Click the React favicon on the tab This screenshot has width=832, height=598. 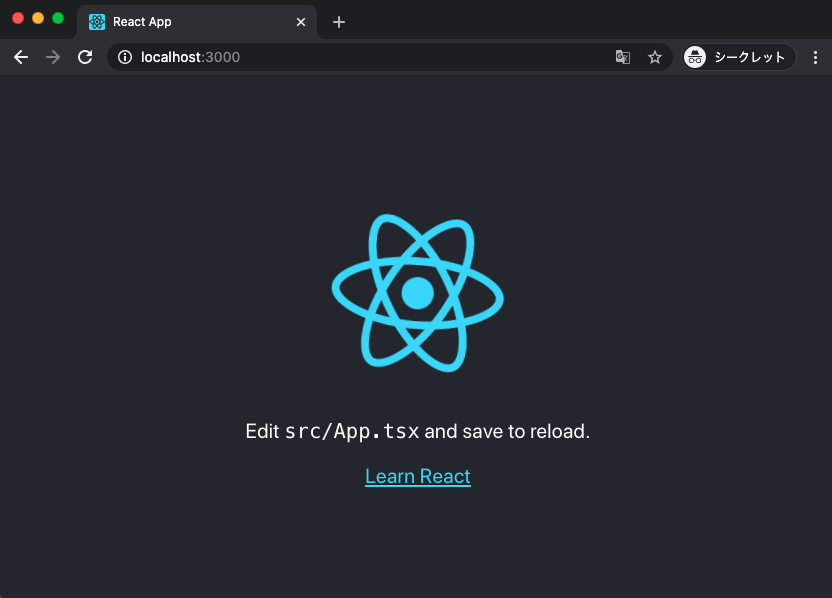click(x=97, y=22)
